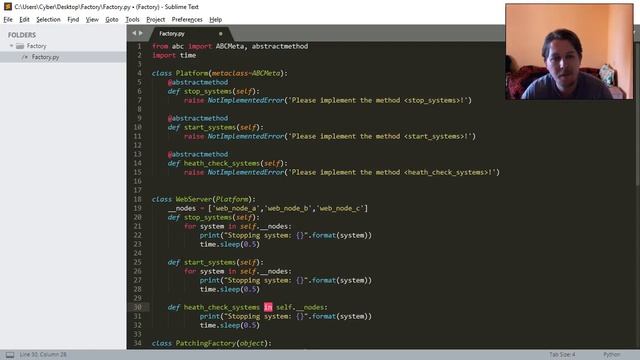Collapse the Factory folder arrow
640x360 pixels.
pyautogui.click(x=11, y=46)
